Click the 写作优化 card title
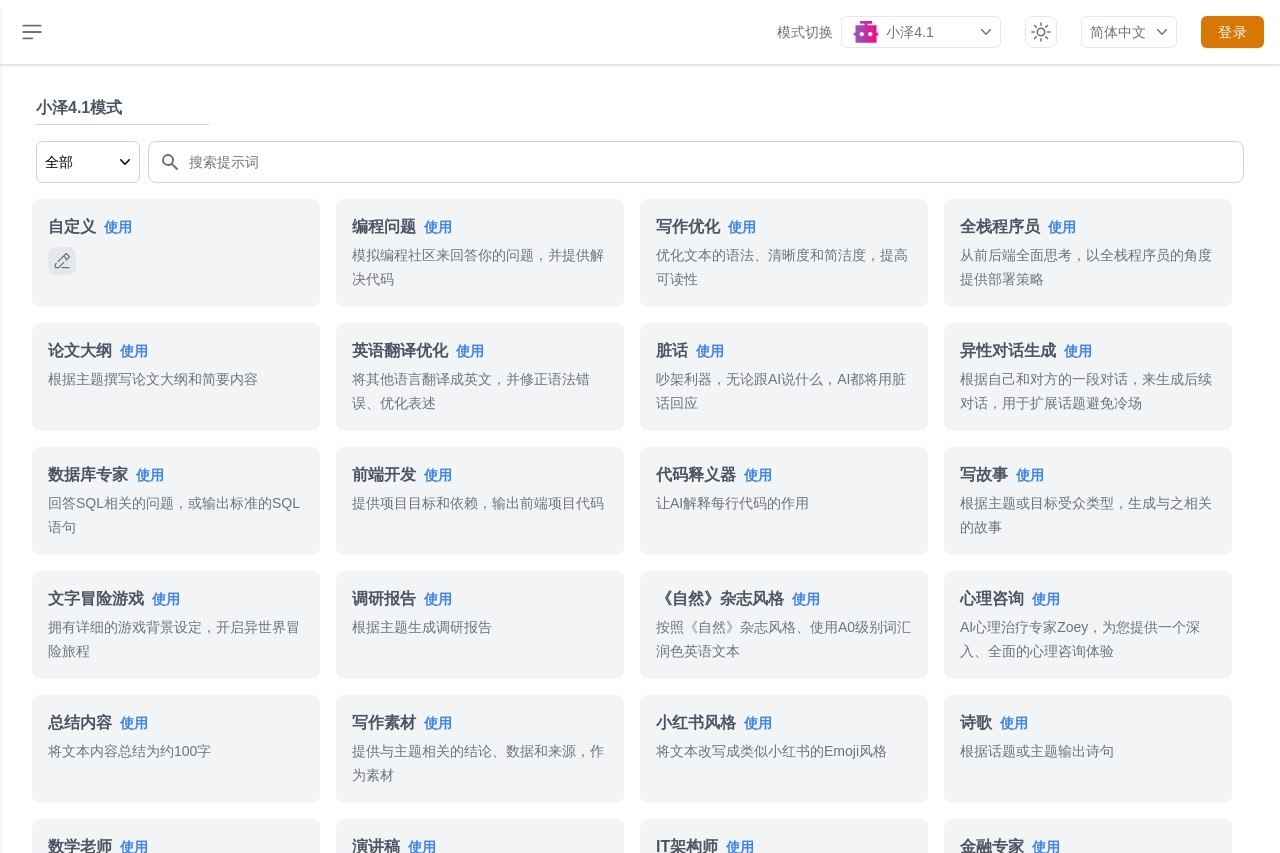The height and width of the screenshot is (853, 1280). pyautogui.click(x=688, y=226)
